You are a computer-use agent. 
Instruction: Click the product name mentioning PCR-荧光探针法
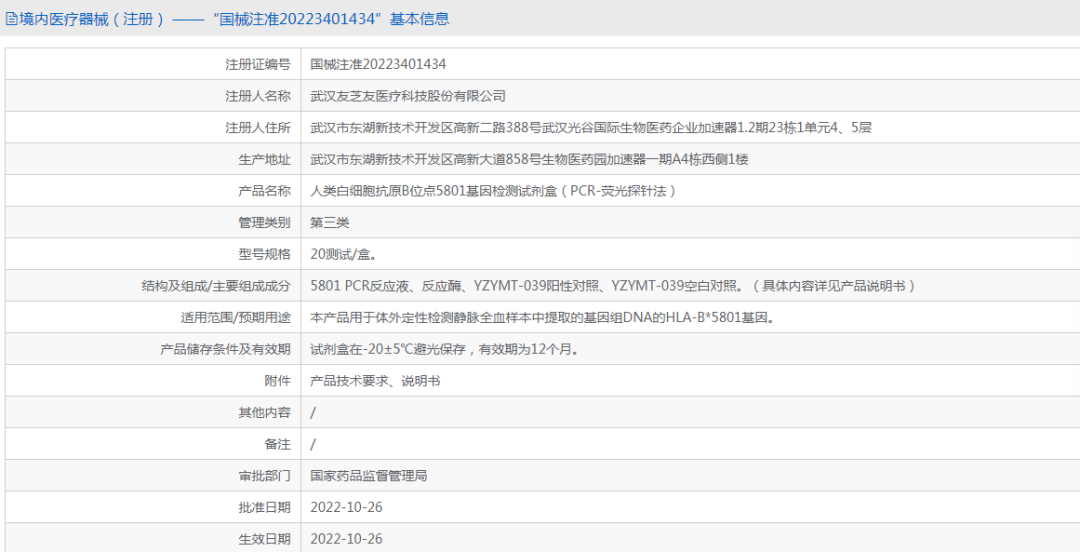point(493,191)
